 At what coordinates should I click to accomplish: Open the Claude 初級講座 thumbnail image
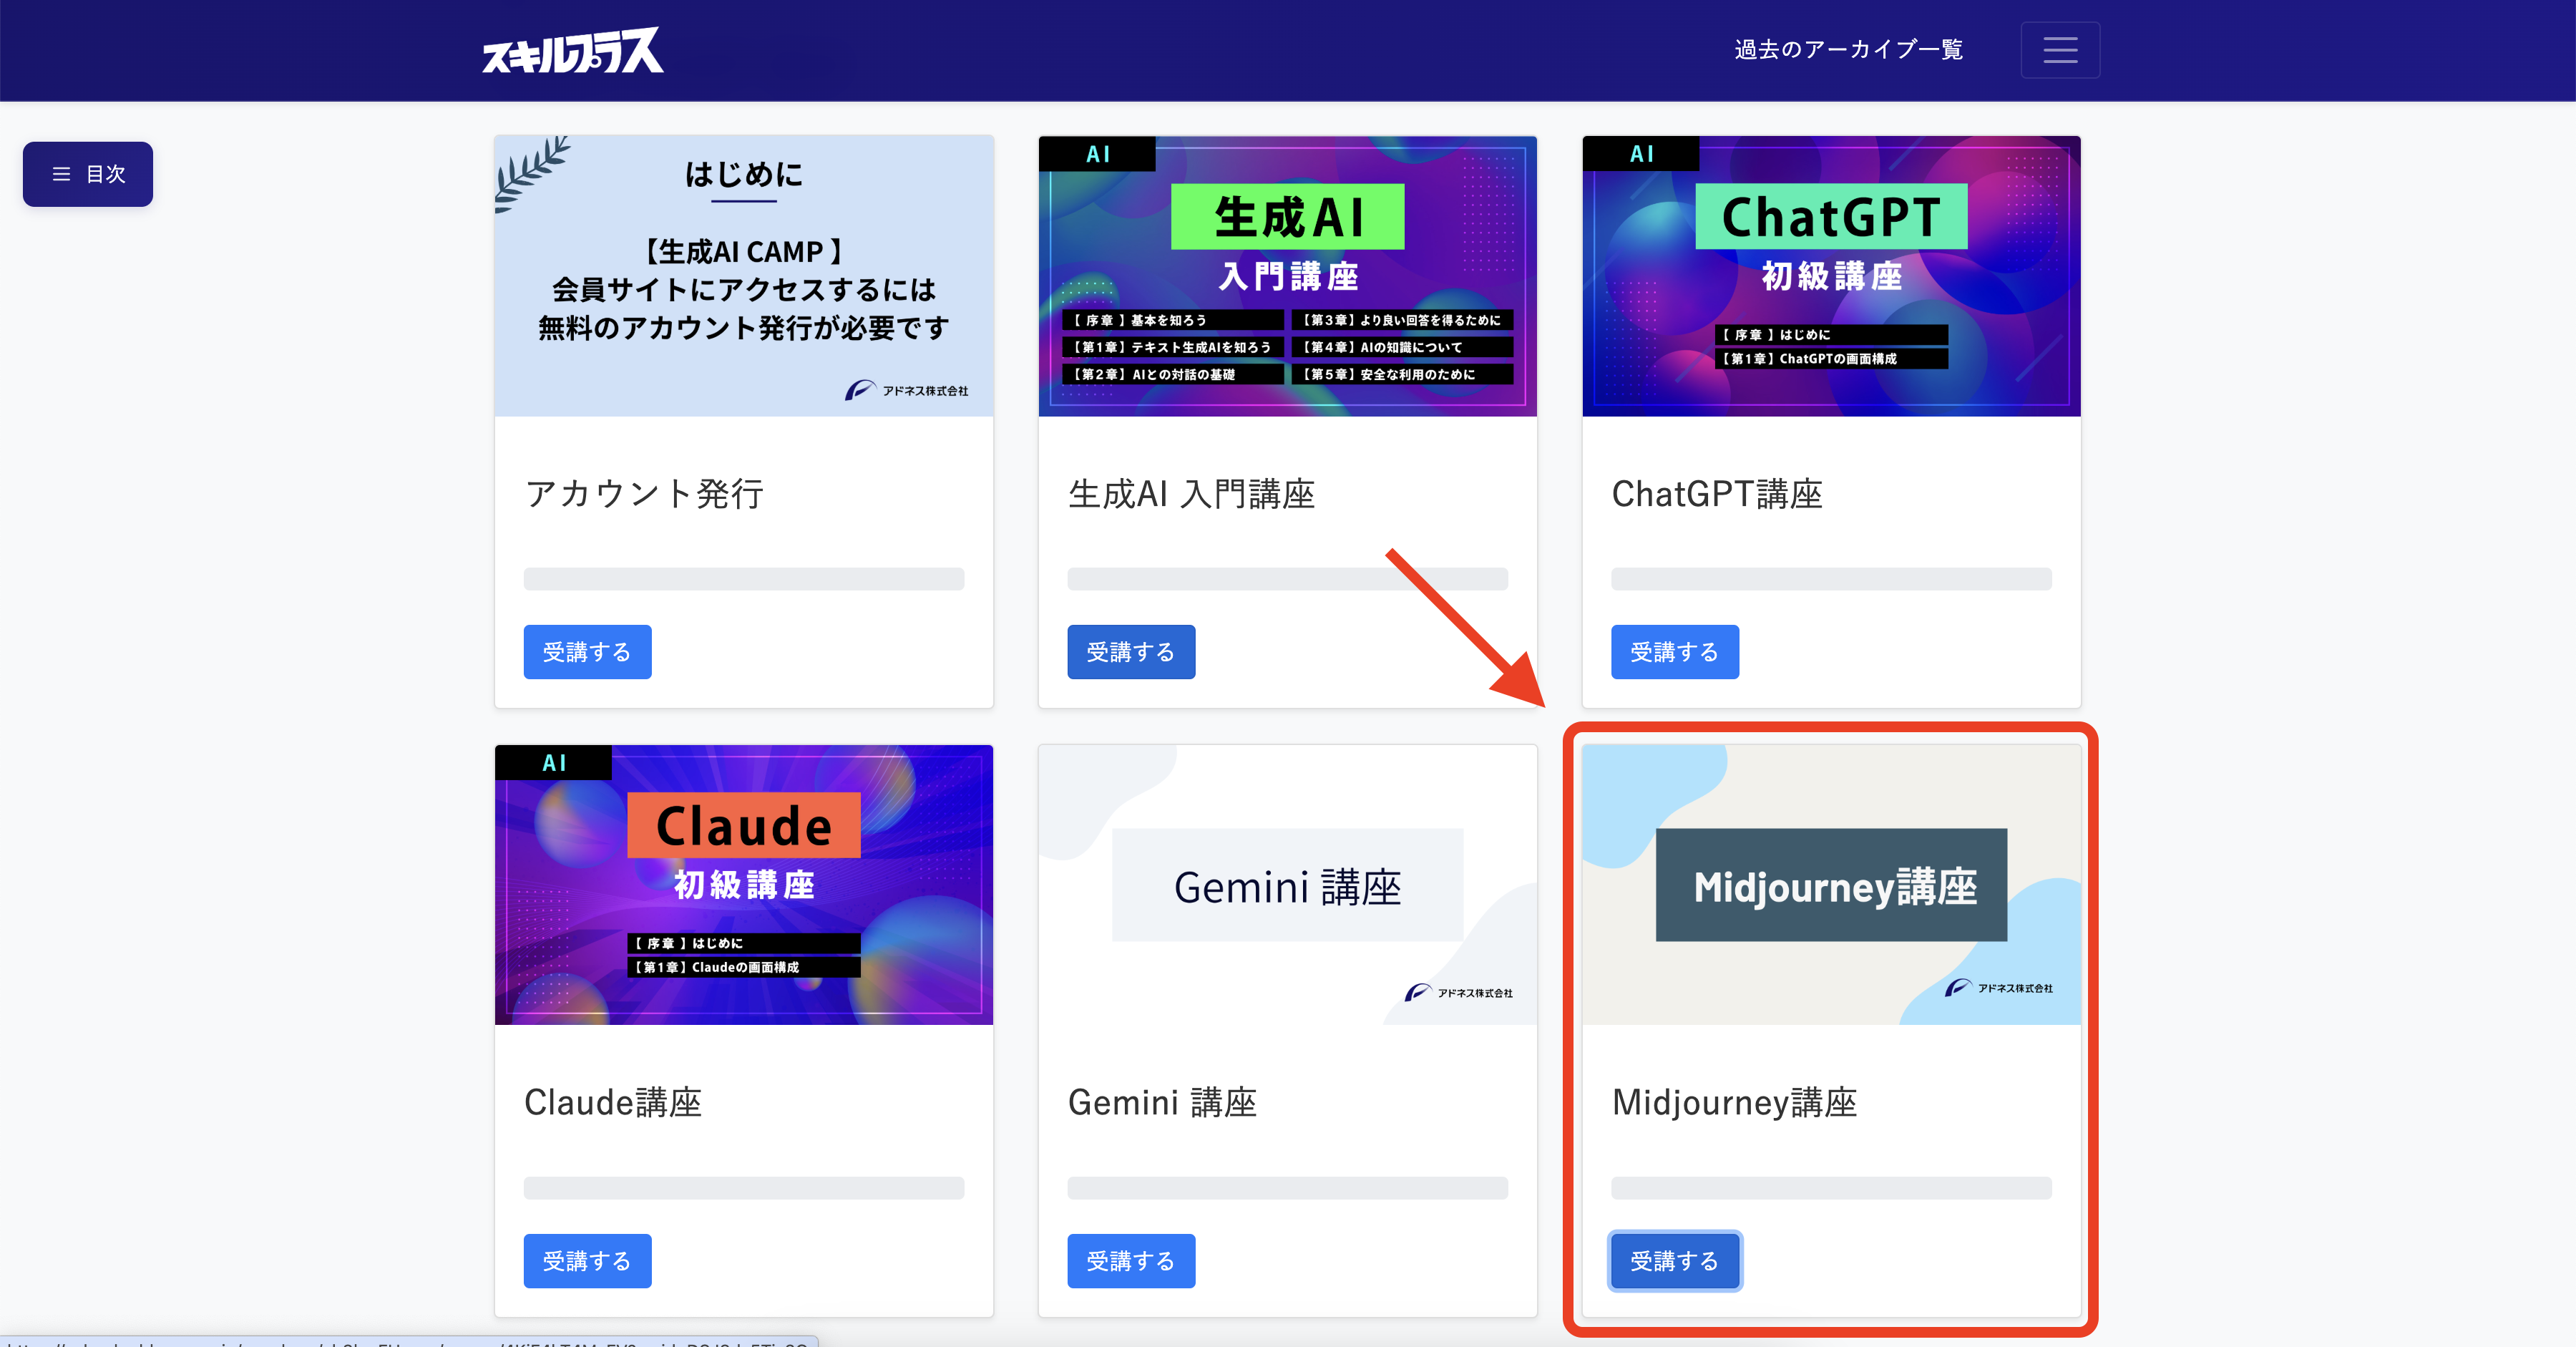(744, 884)
